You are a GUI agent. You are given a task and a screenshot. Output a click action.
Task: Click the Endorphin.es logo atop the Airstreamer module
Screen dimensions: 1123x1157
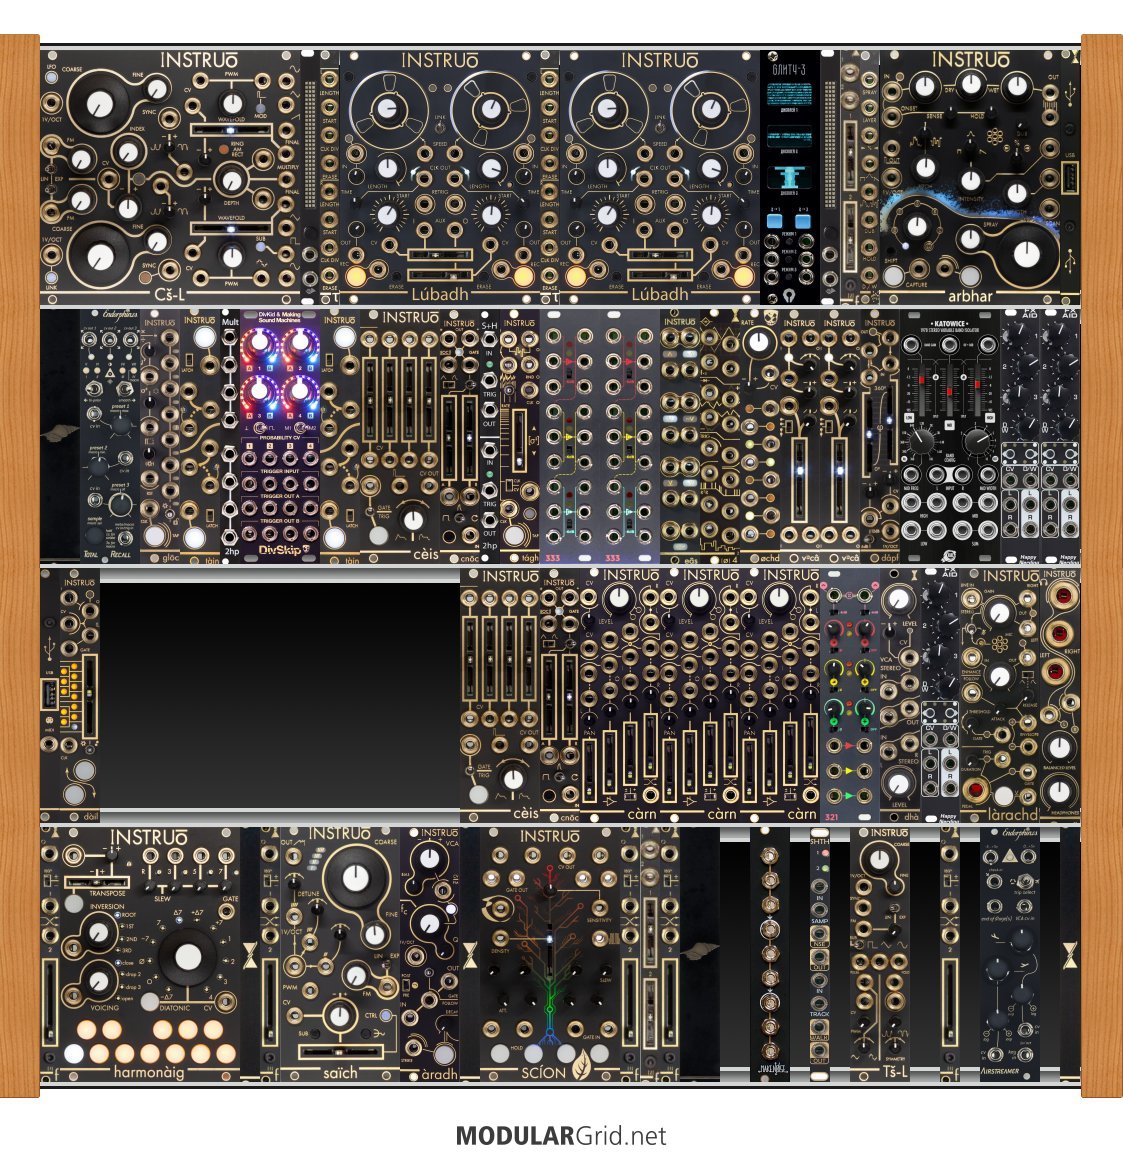pyautogui.click(x=1019, y=834)
